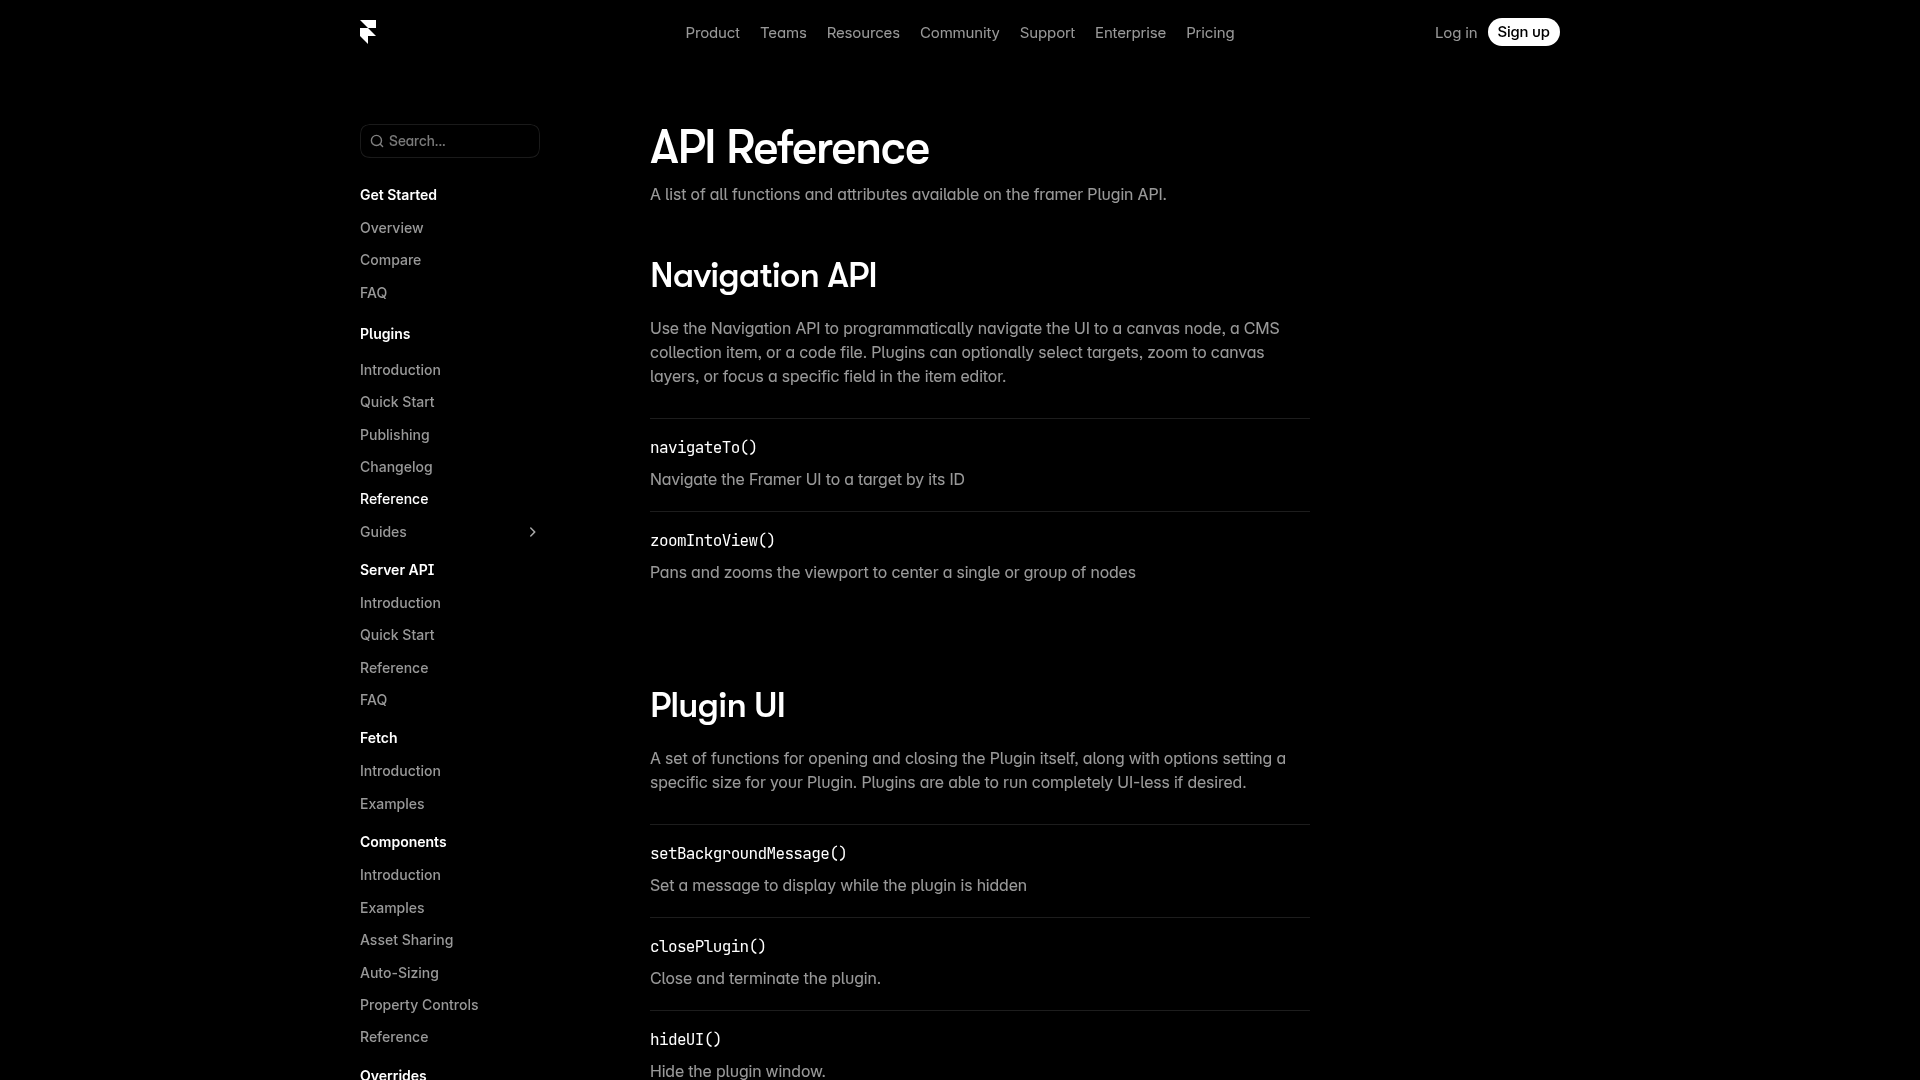Click the Get Started section heading

tap(398, 195)
